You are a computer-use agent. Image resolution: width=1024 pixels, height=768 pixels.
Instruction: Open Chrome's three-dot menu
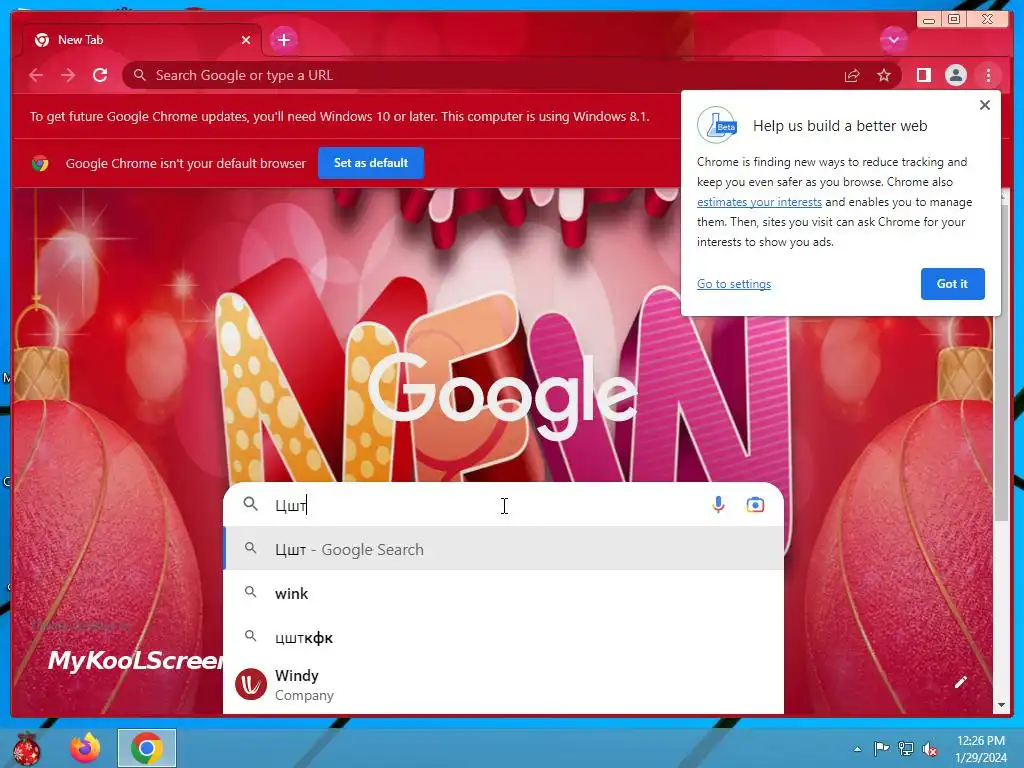pyautogui.click(x=988, y=76)
